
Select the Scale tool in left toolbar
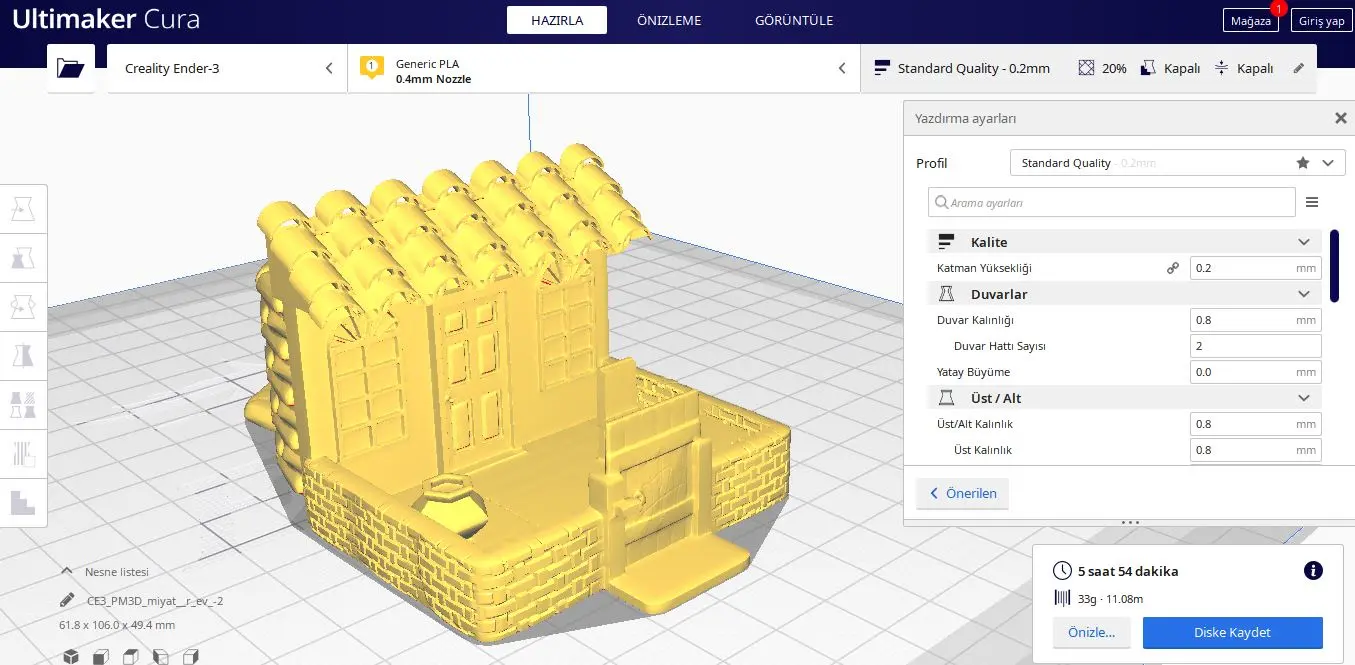point(23,258)
